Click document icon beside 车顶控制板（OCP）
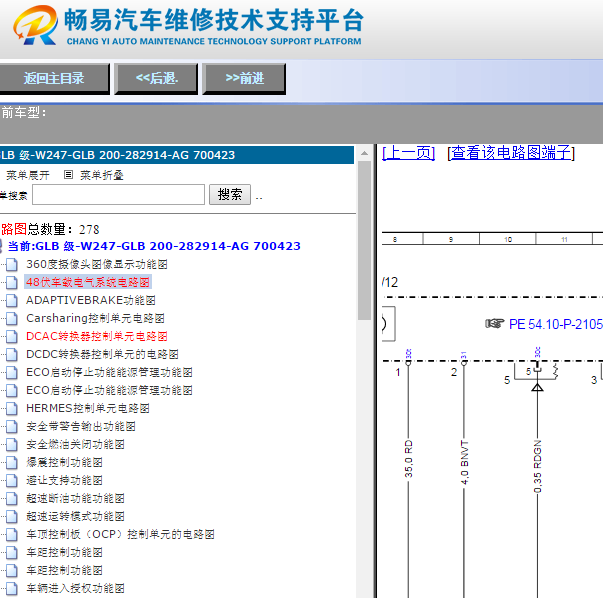Screen dimensions: 603x598 12,535
